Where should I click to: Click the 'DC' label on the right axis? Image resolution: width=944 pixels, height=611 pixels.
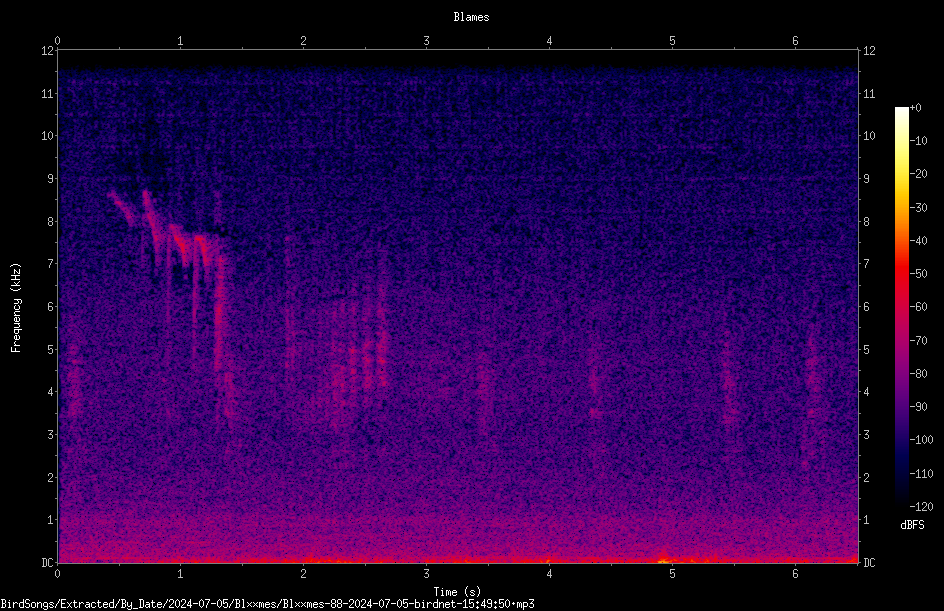click(869, 563)
